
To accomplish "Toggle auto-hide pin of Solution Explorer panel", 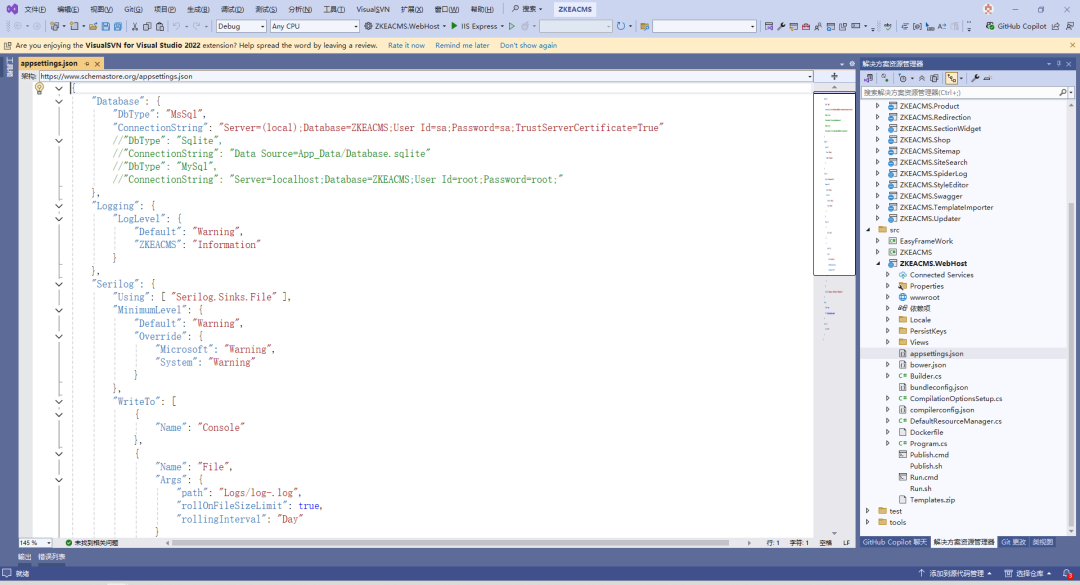I will 1059,63.
